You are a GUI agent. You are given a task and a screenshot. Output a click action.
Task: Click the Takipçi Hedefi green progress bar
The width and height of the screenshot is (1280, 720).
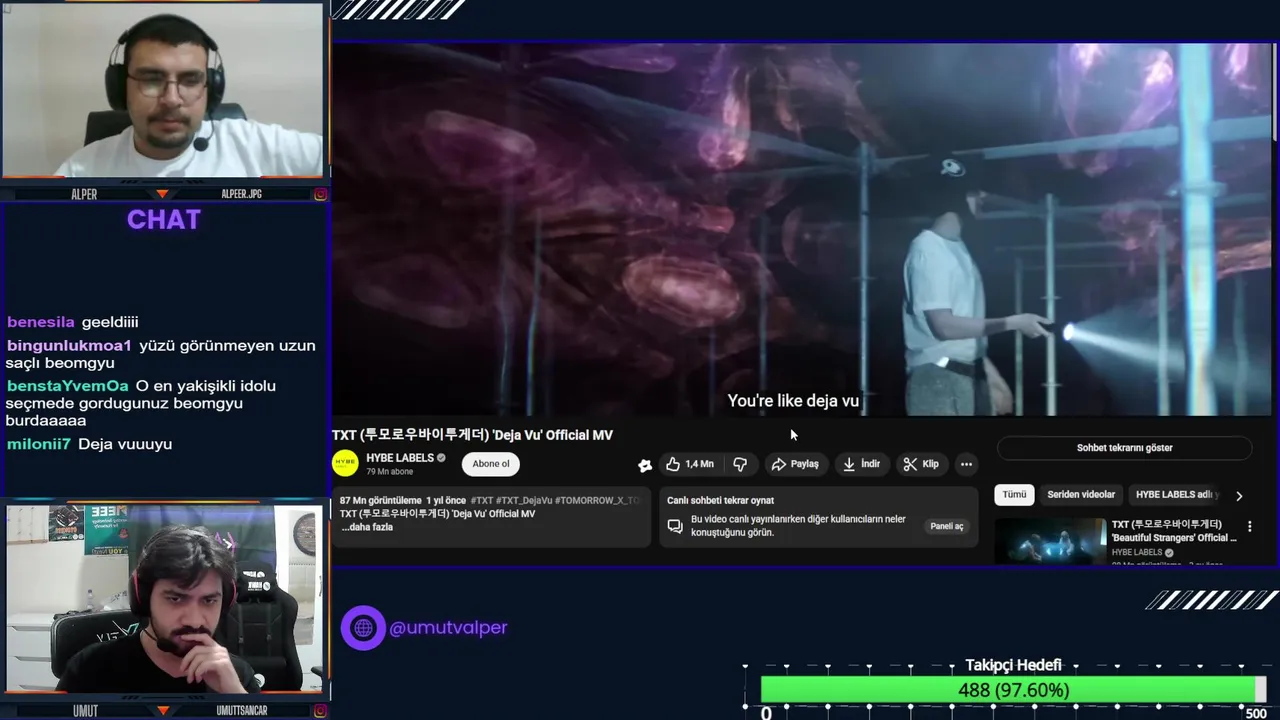[1010, 690]
